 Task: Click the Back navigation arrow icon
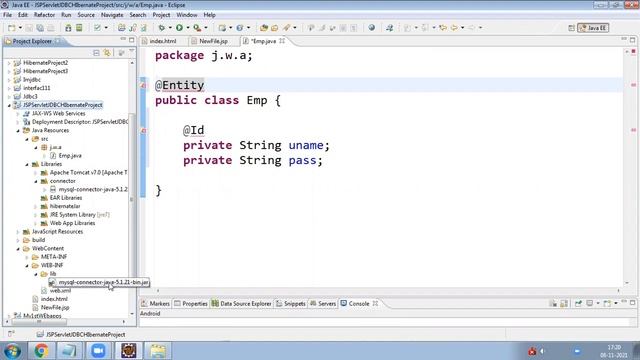pos(454,28)
